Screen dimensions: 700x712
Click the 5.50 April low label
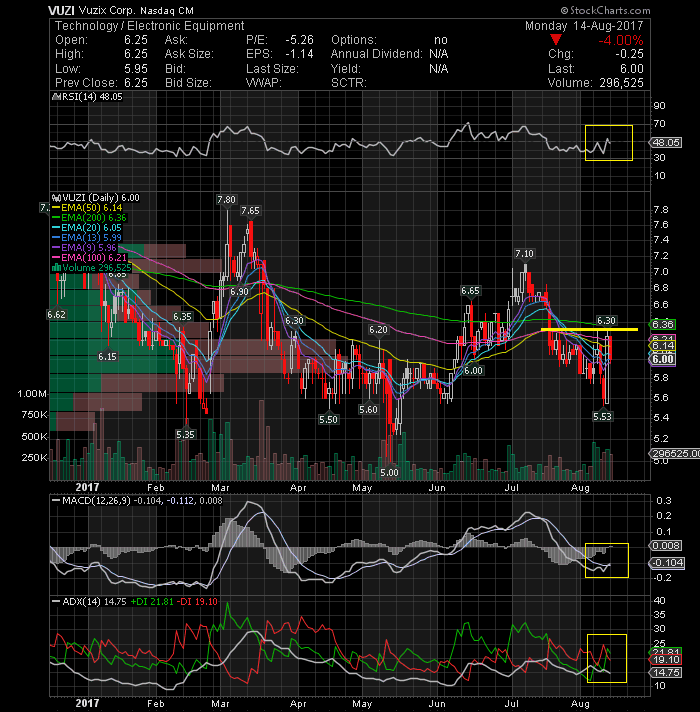[328, 420]
